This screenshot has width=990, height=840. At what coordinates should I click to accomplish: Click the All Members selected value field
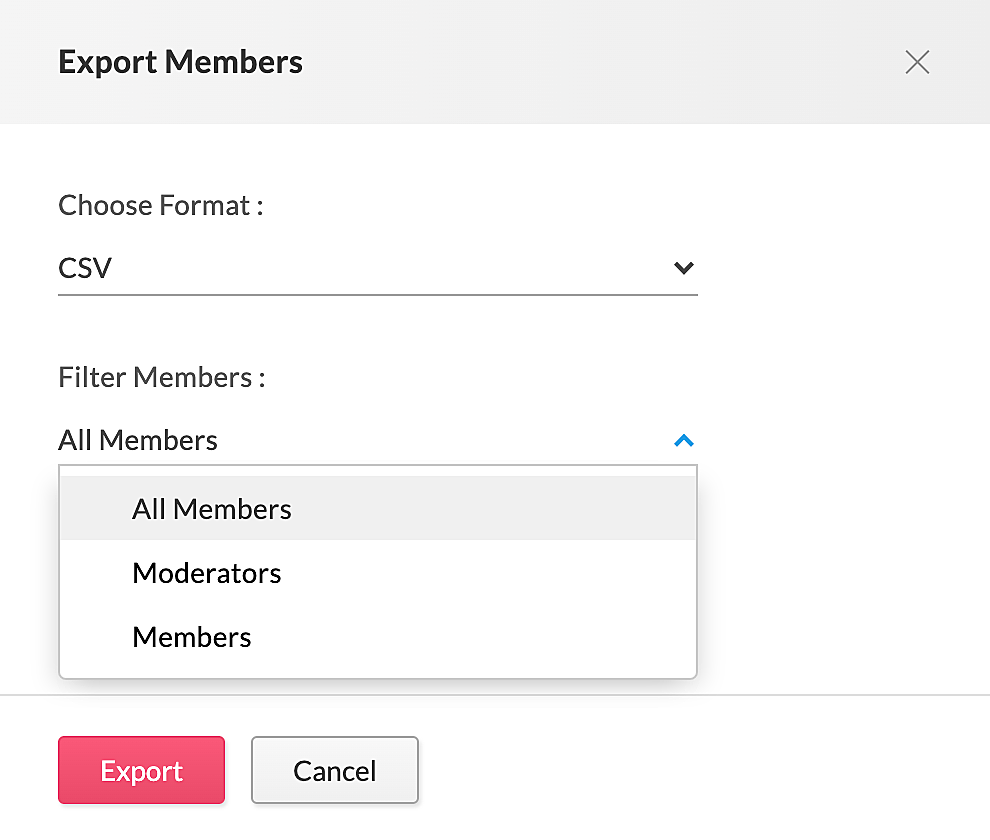click(x=378, y=440)
